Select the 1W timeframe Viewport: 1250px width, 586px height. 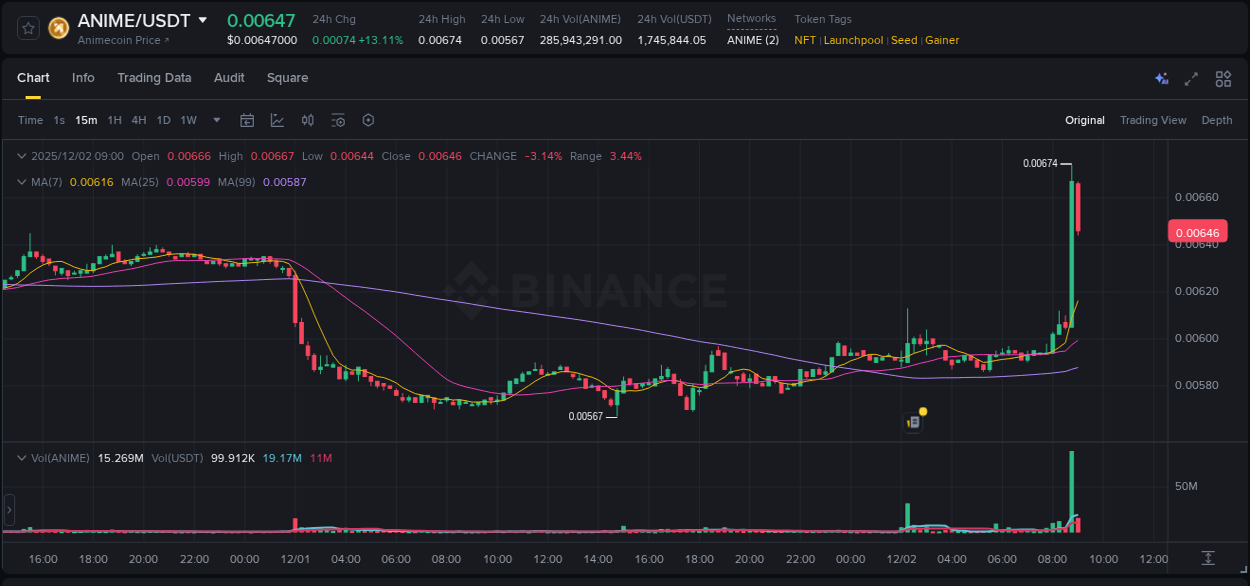coord(188,120)
